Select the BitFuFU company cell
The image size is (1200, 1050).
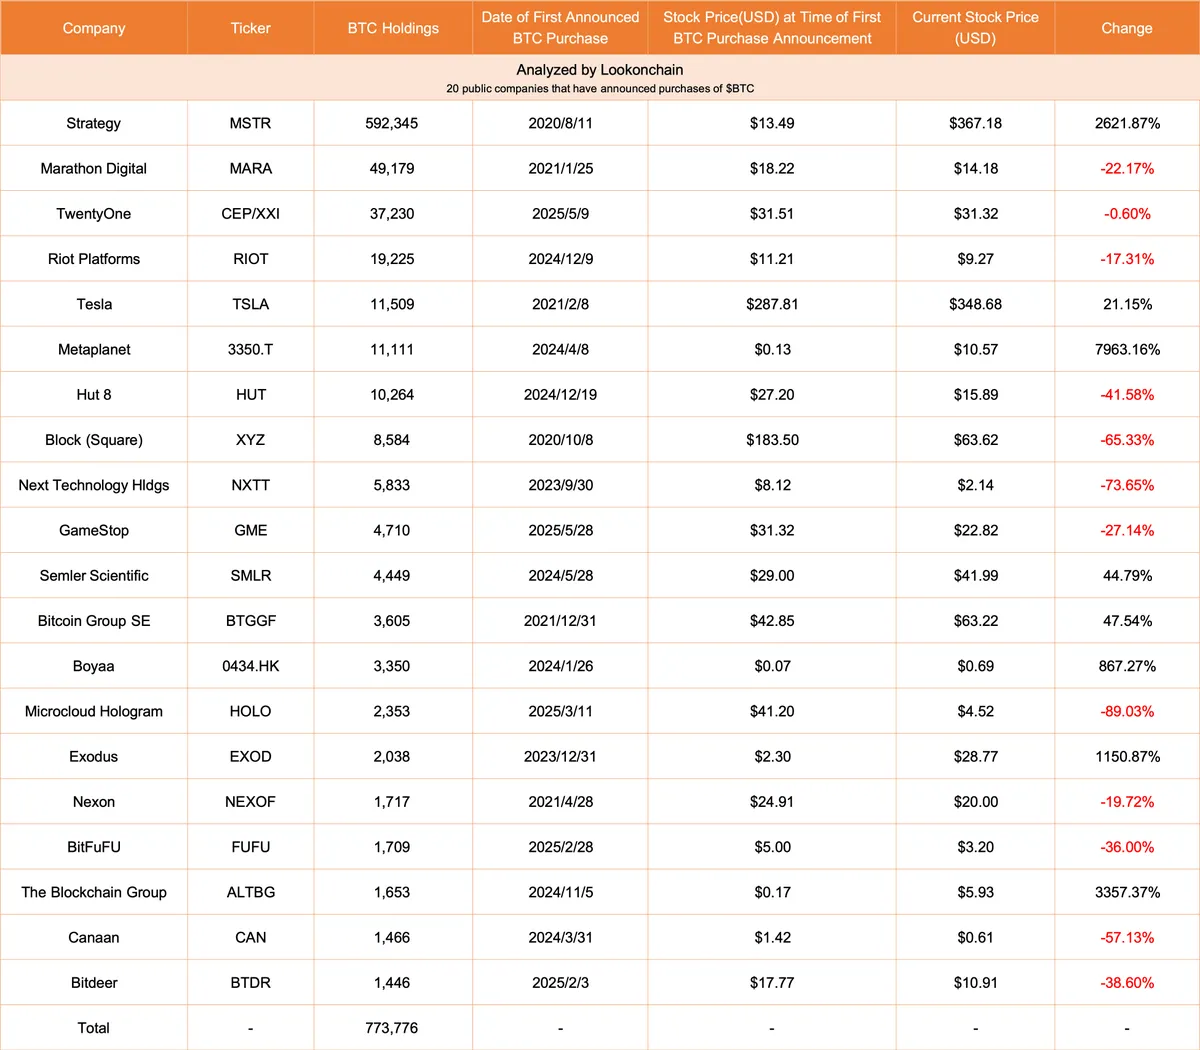click(x=94, y=847)
